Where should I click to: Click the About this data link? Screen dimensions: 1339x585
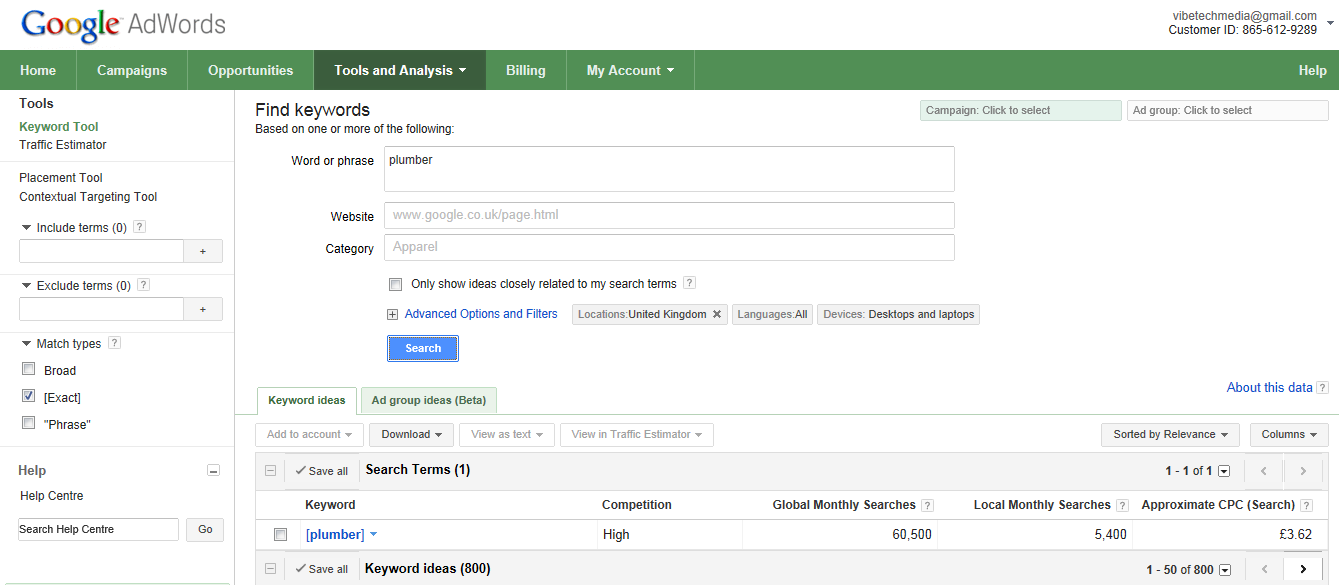(x=1270, y=388)
